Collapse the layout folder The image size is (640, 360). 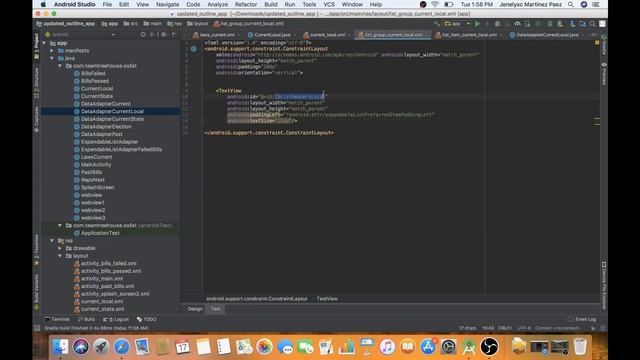tap(60, 256)
